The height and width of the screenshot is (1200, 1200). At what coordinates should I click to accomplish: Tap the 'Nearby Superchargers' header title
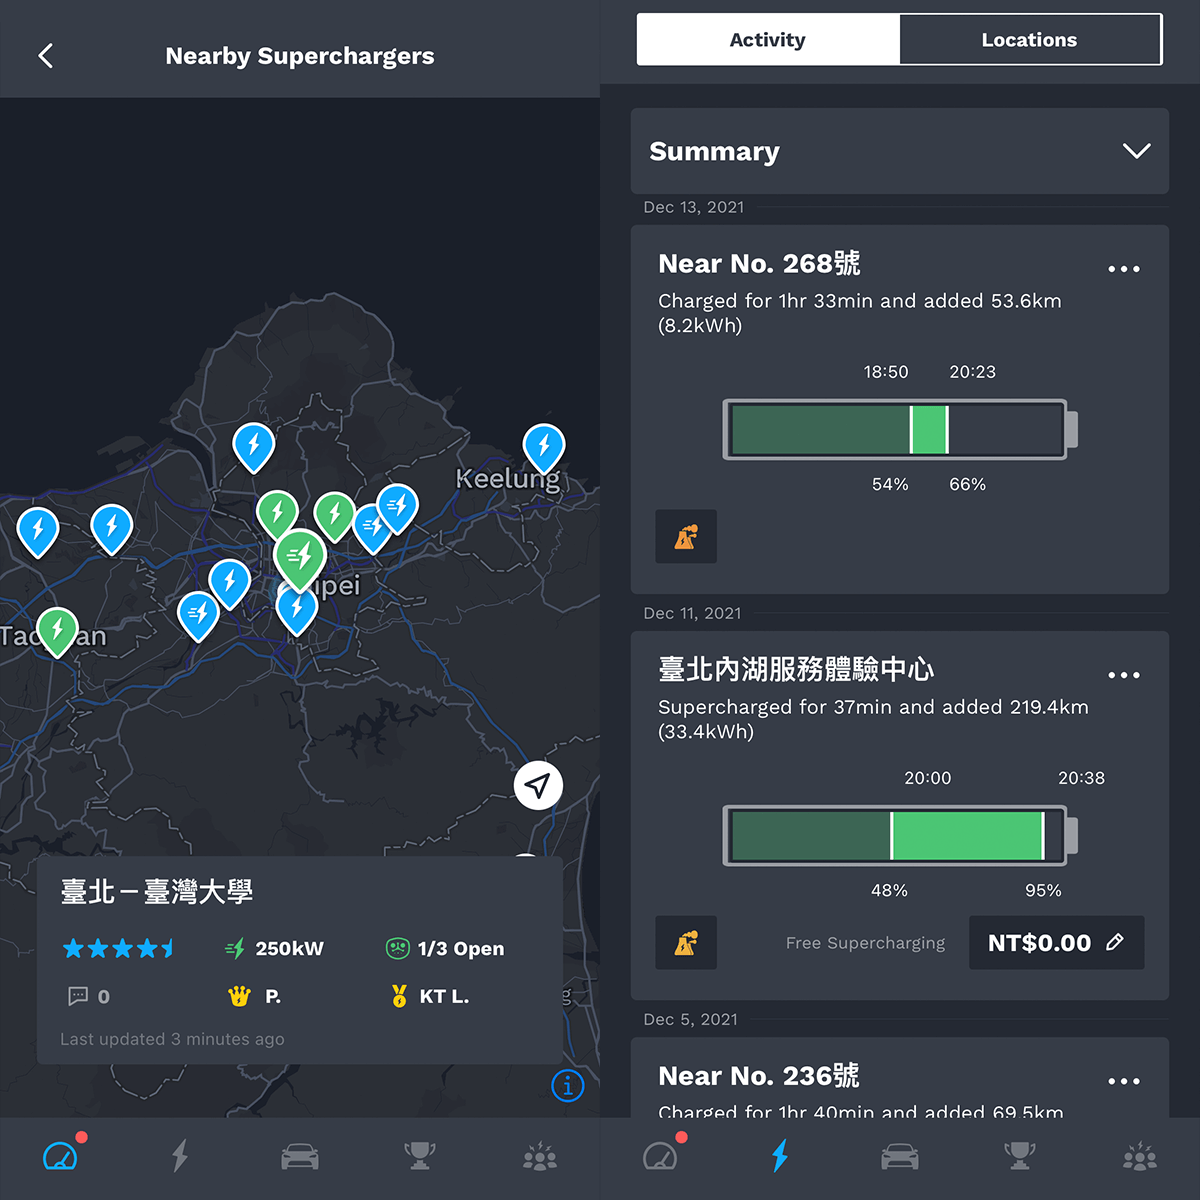click(300, 56)
